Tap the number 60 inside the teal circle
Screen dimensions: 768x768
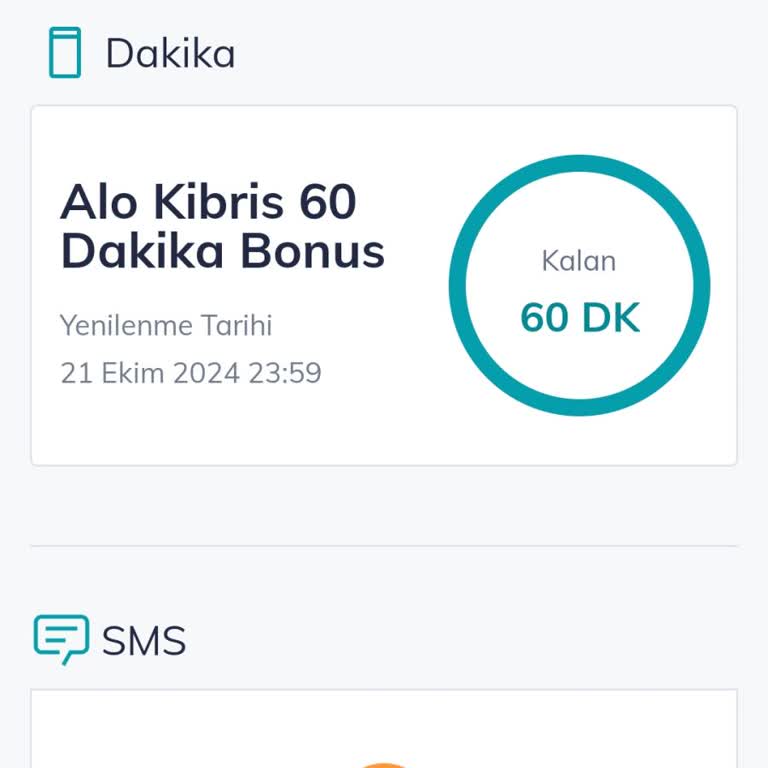[x=544, y=318]
